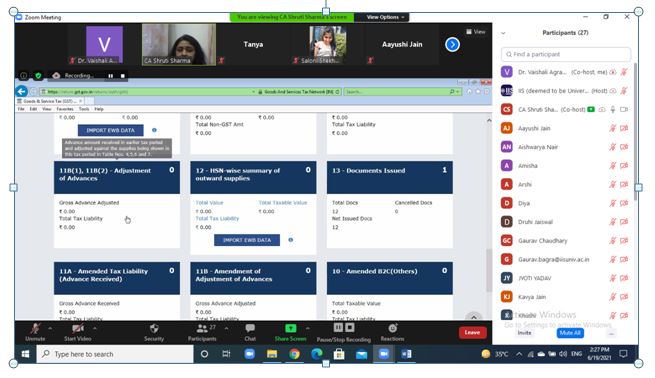Open Task View on the taskbar
655x378 pixels.
point(226,354)
